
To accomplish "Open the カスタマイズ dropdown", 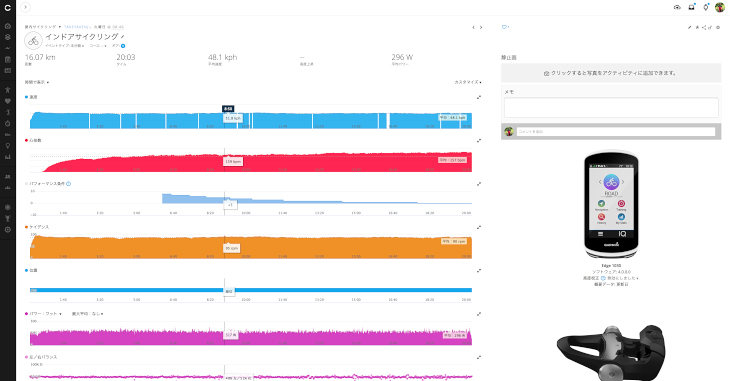I will pos(468,82).
